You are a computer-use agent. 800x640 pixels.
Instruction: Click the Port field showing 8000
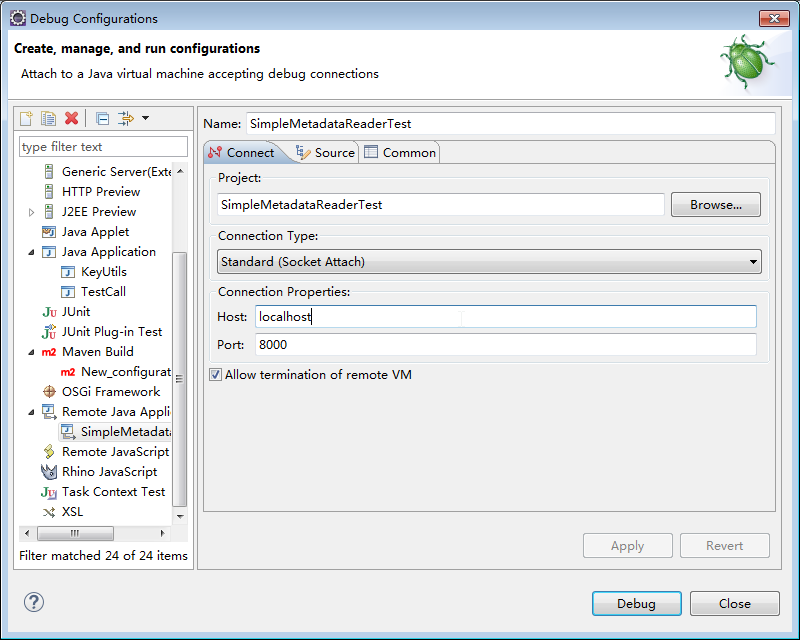[506, 344]
